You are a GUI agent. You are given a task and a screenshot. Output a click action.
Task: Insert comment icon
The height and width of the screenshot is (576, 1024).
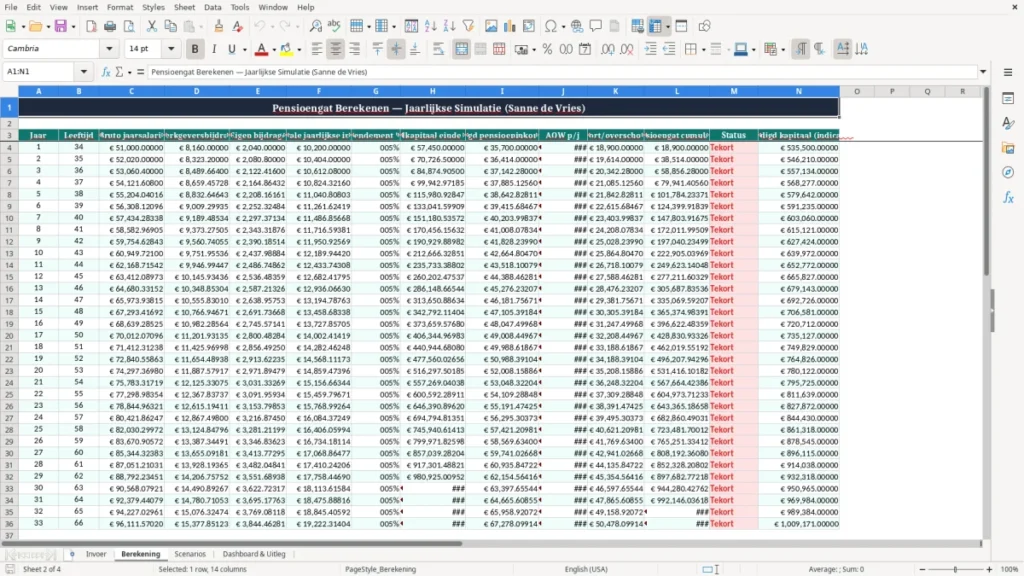pyautogui.click(x=596, y=26)
